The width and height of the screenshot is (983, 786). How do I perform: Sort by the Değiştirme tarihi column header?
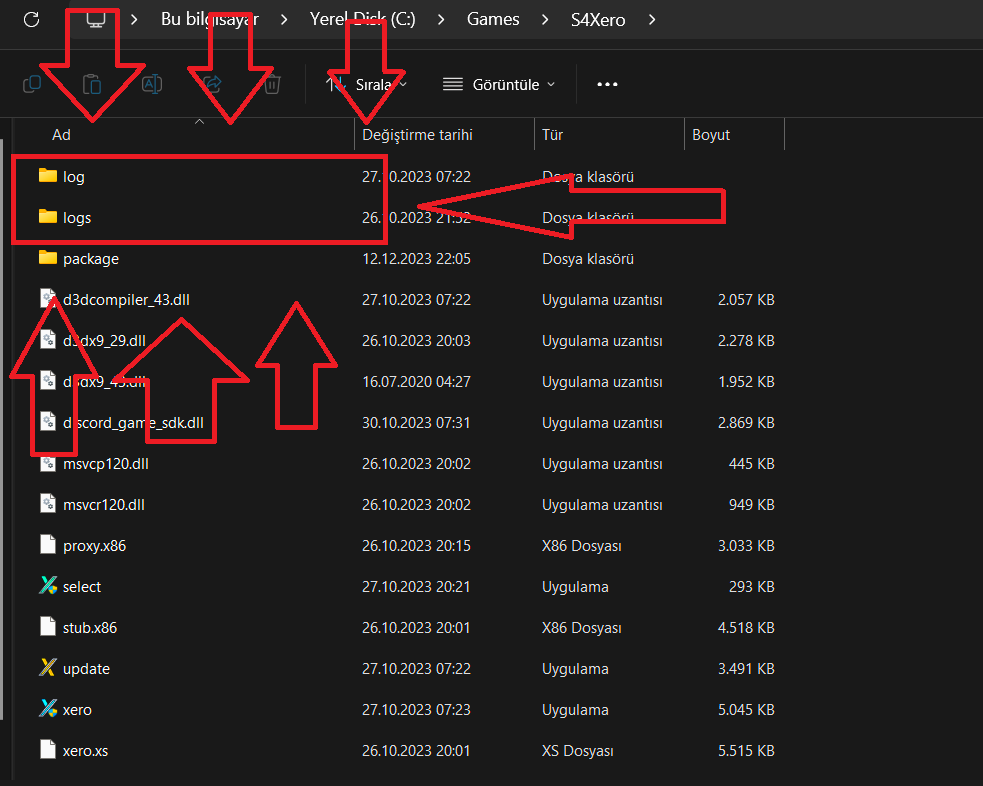coord(417,134)
